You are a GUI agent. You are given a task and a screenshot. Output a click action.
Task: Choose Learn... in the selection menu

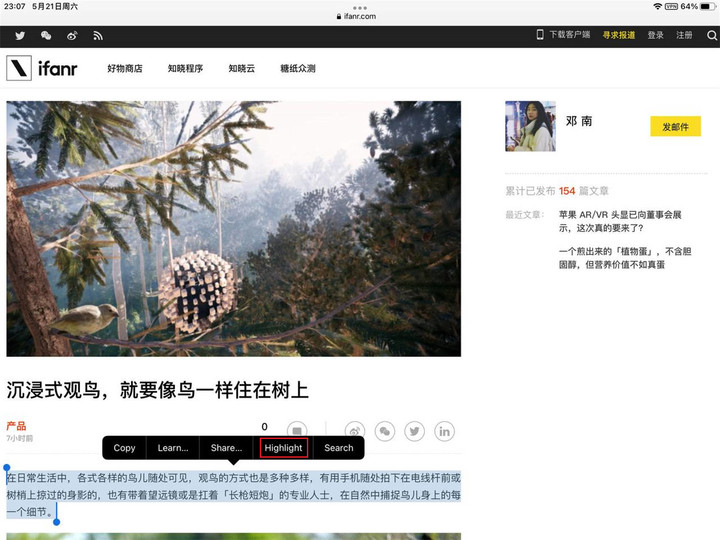tap(173, 448)
